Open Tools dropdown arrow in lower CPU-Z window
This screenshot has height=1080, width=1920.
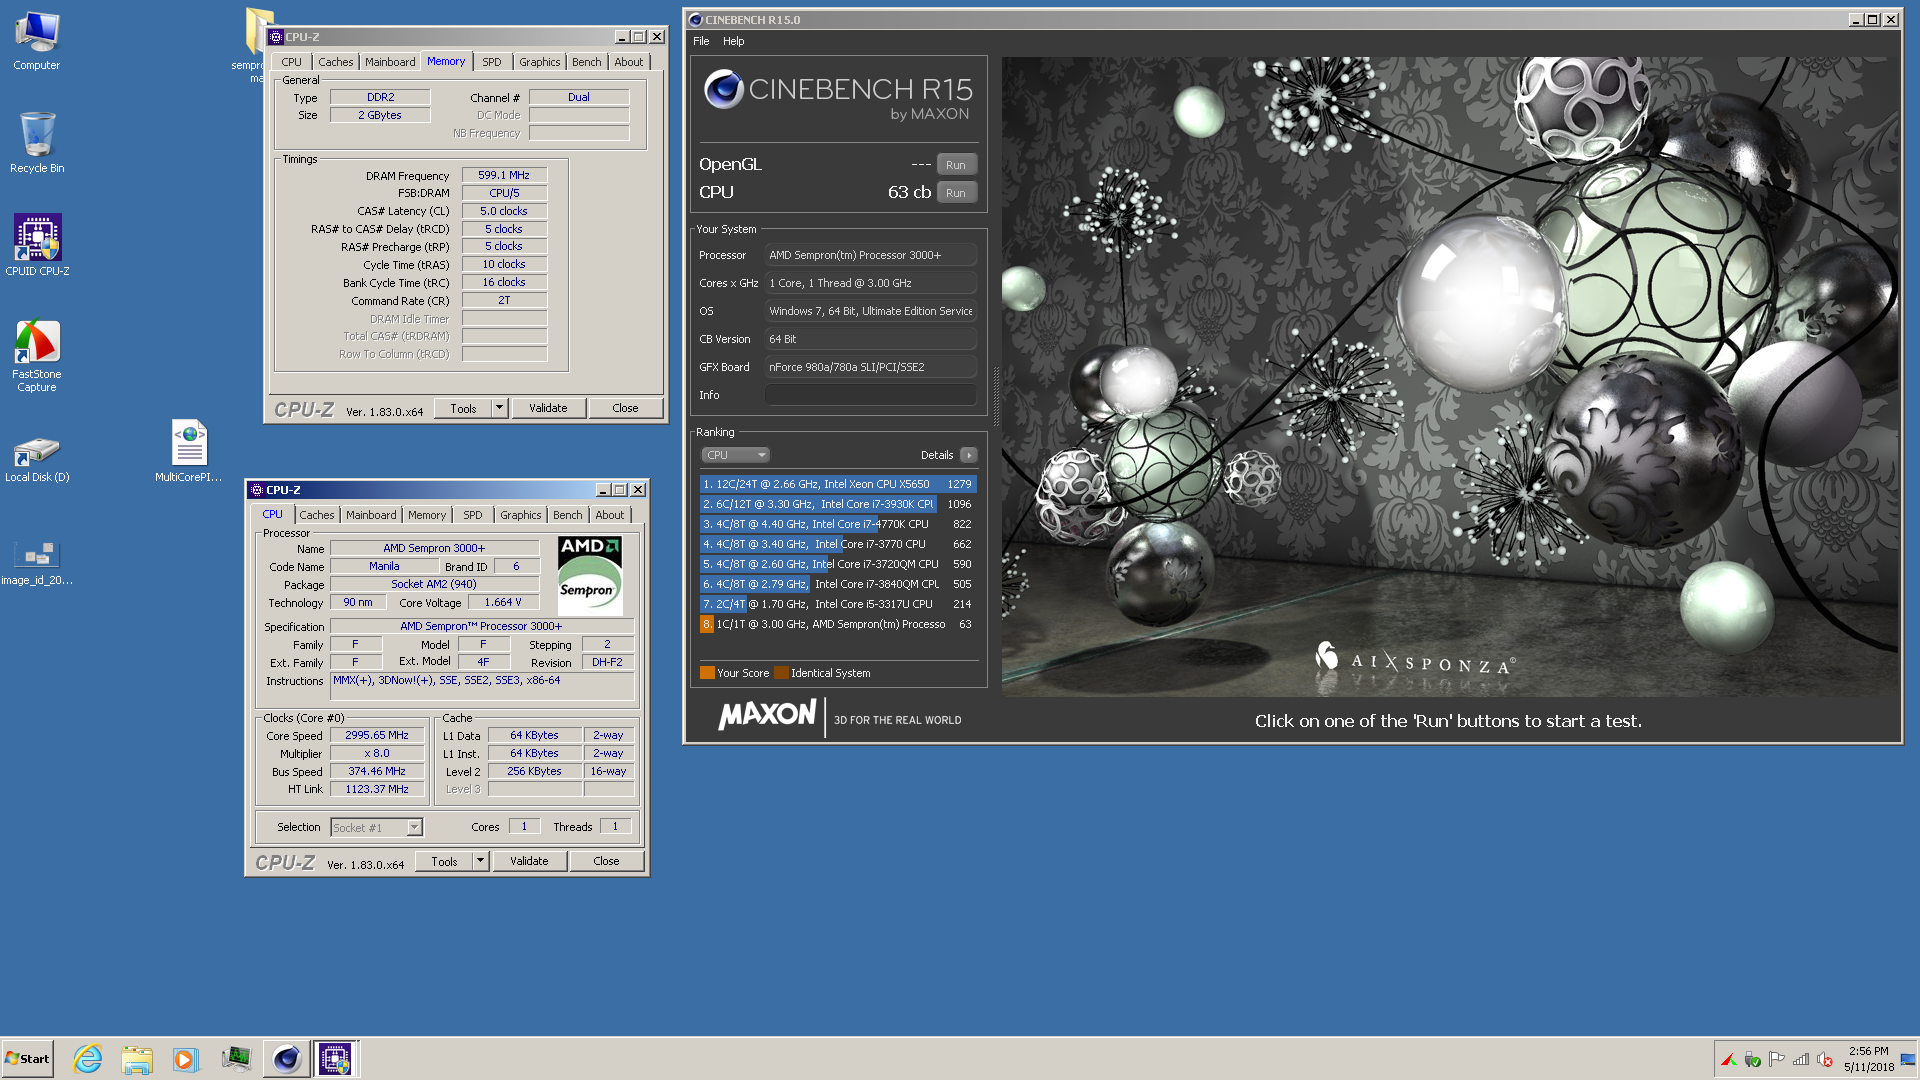pos(481,861)
